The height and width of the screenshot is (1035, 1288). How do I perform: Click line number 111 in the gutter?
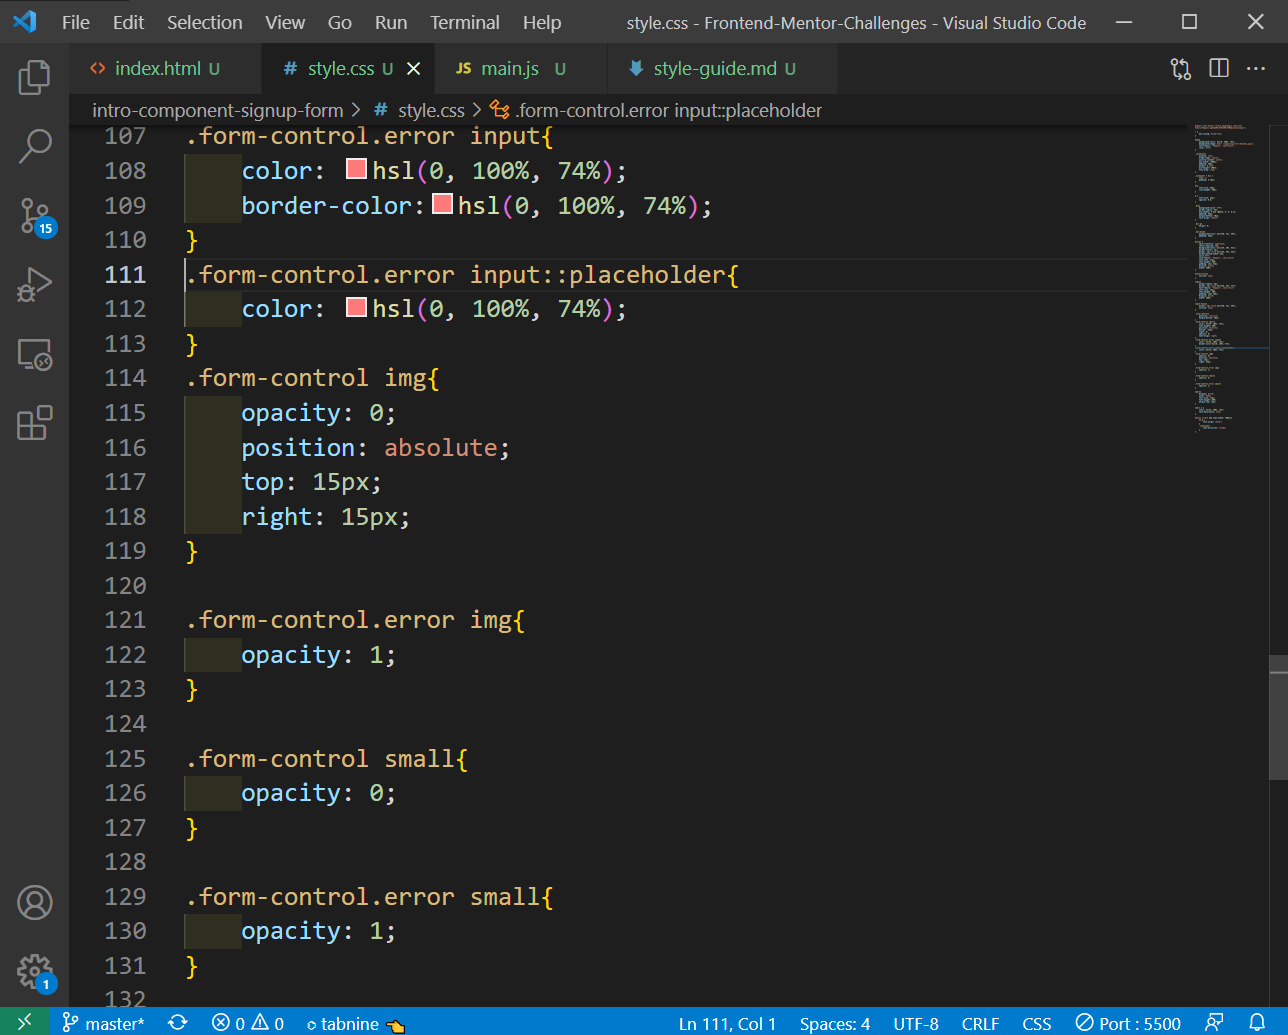[x=125, y=274]
